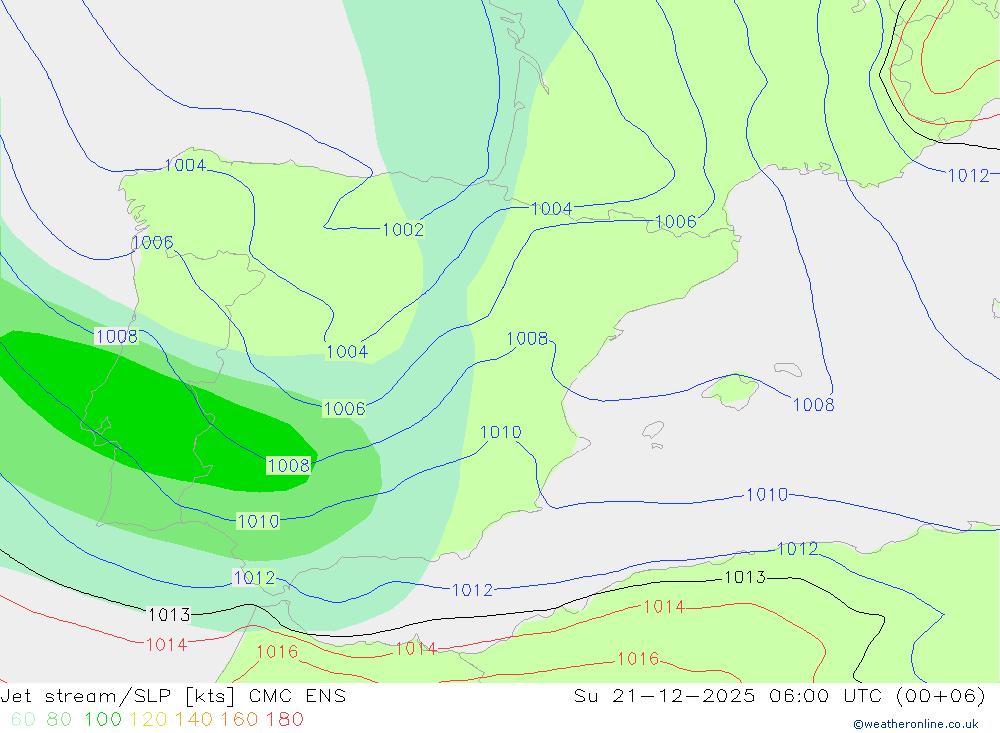
Task: Click the 1006 label on the Portuguese coast
Action: 153,242
